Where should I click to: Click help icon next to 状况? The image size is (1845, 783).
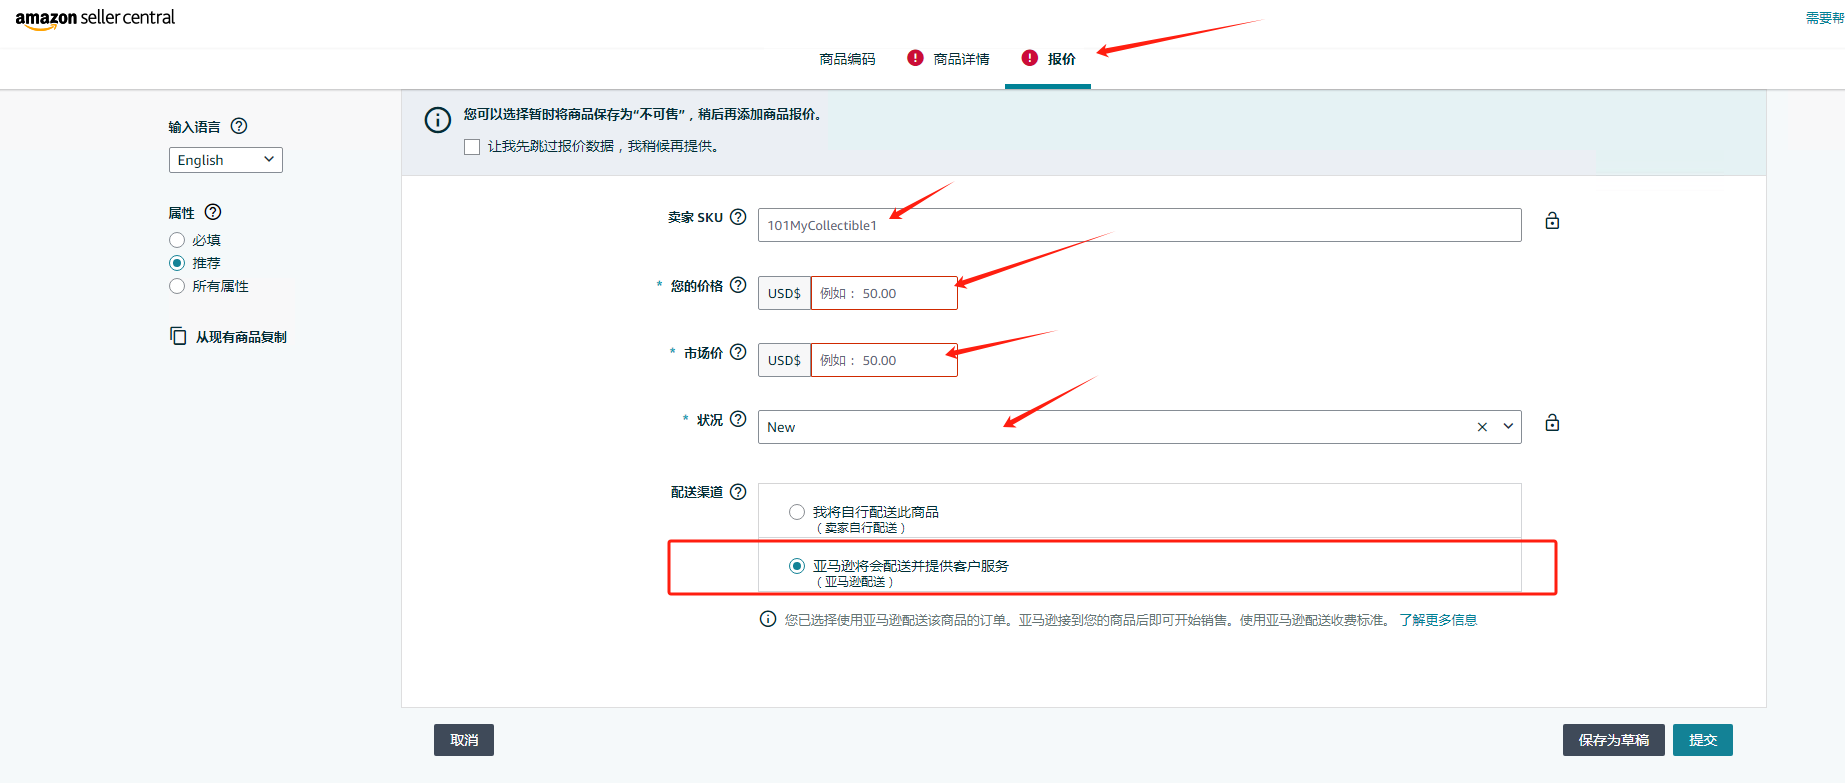point(738,419)
